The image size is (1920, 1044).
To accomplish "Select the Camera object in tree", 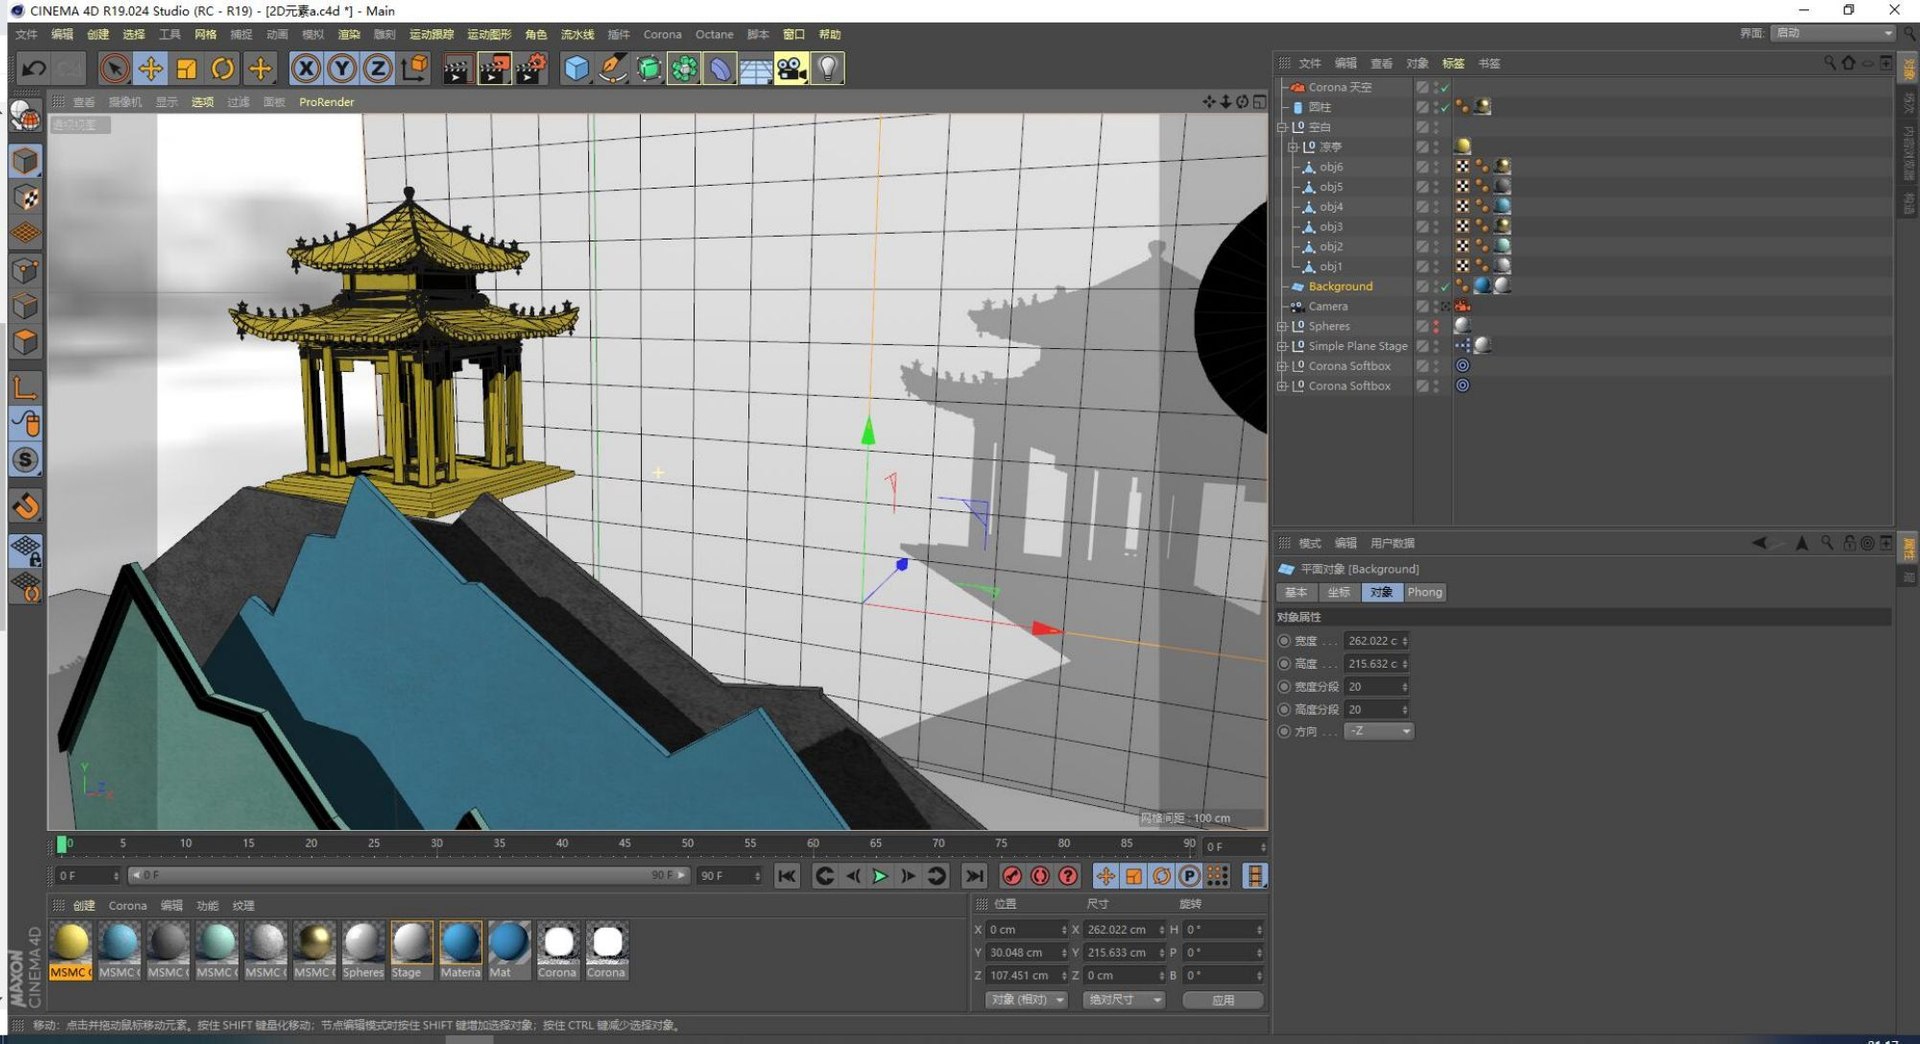I will [x=1328, y=306].
